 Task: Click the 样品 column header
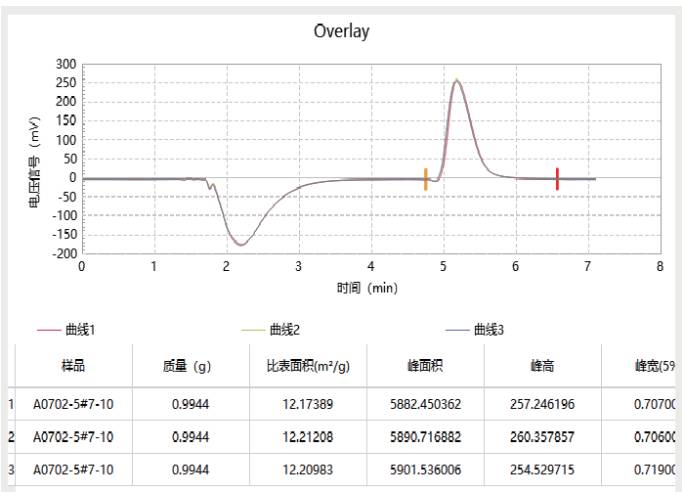(x=74, y=366)
